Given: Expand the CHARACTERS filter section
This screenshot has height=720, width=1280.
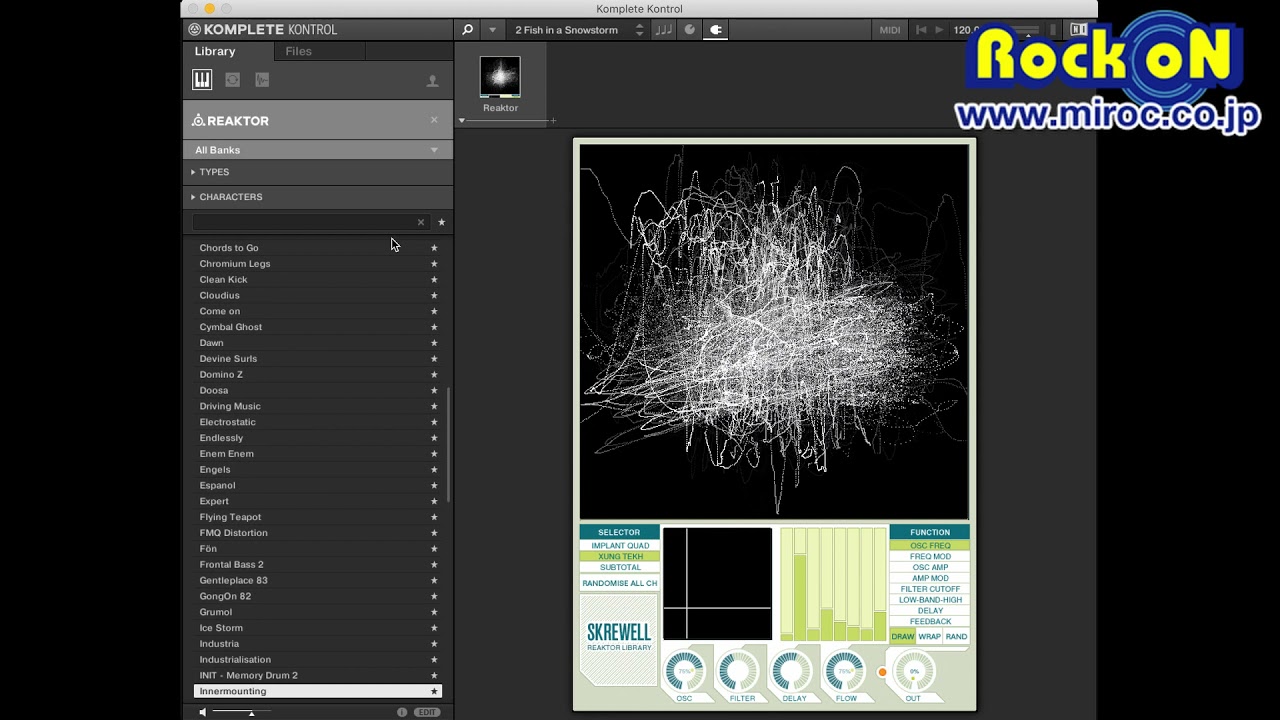Looking at the screenshot, I should 230,197.
